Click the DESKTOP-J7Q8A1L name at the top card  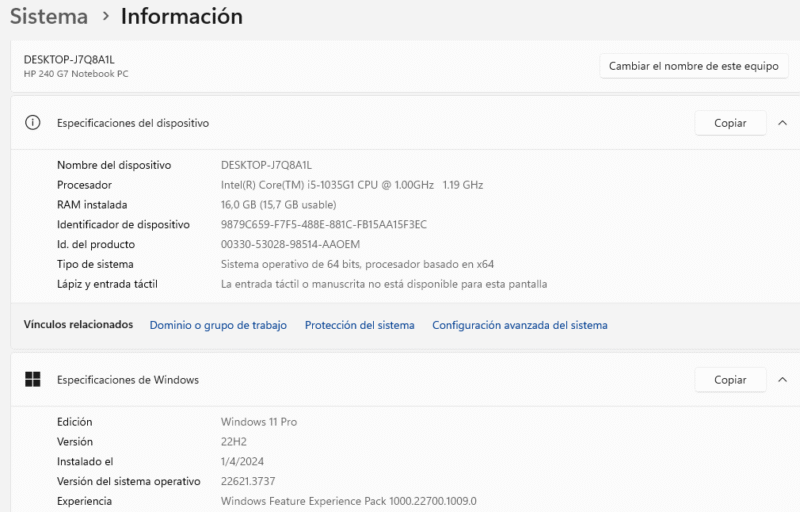click(69, 60)
